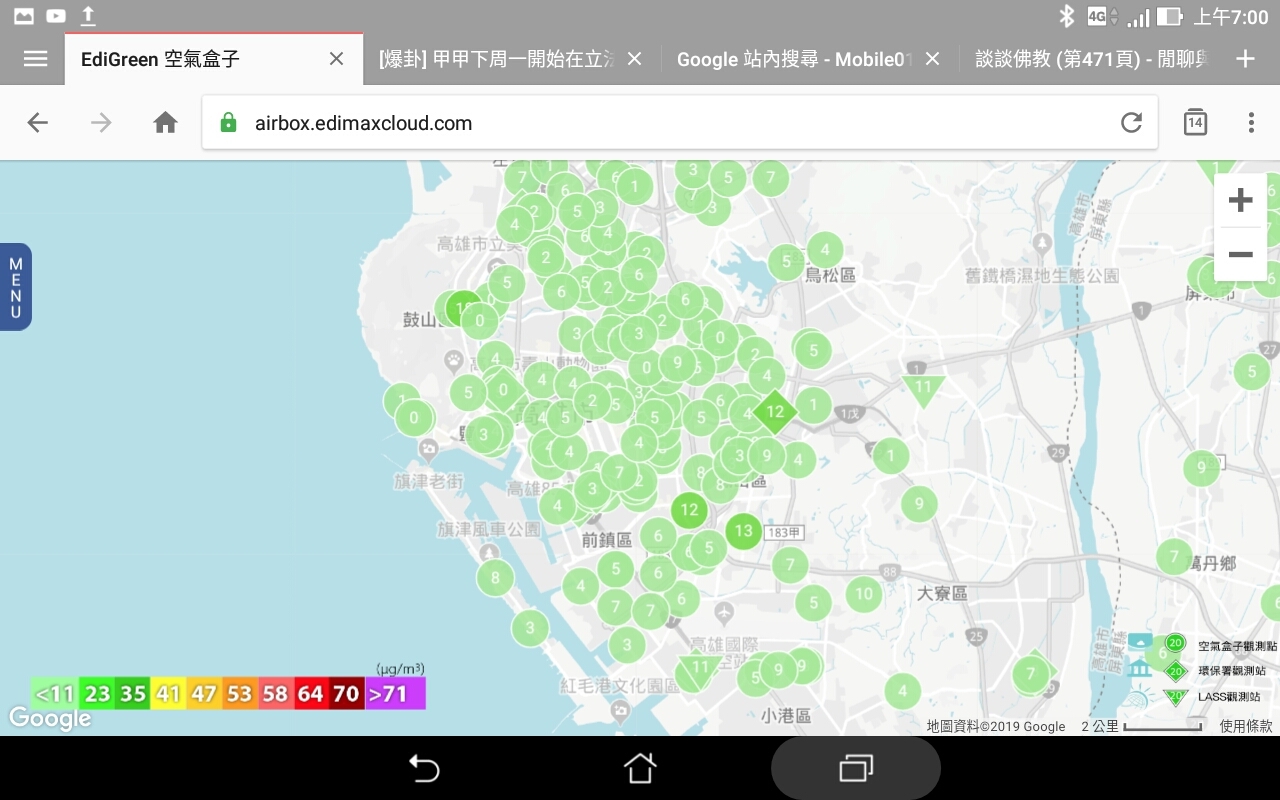Switch to the Google 站內搜尋 - Mobile01 tab
Screen dimensions: 1280x800
[x=795, y=59]
